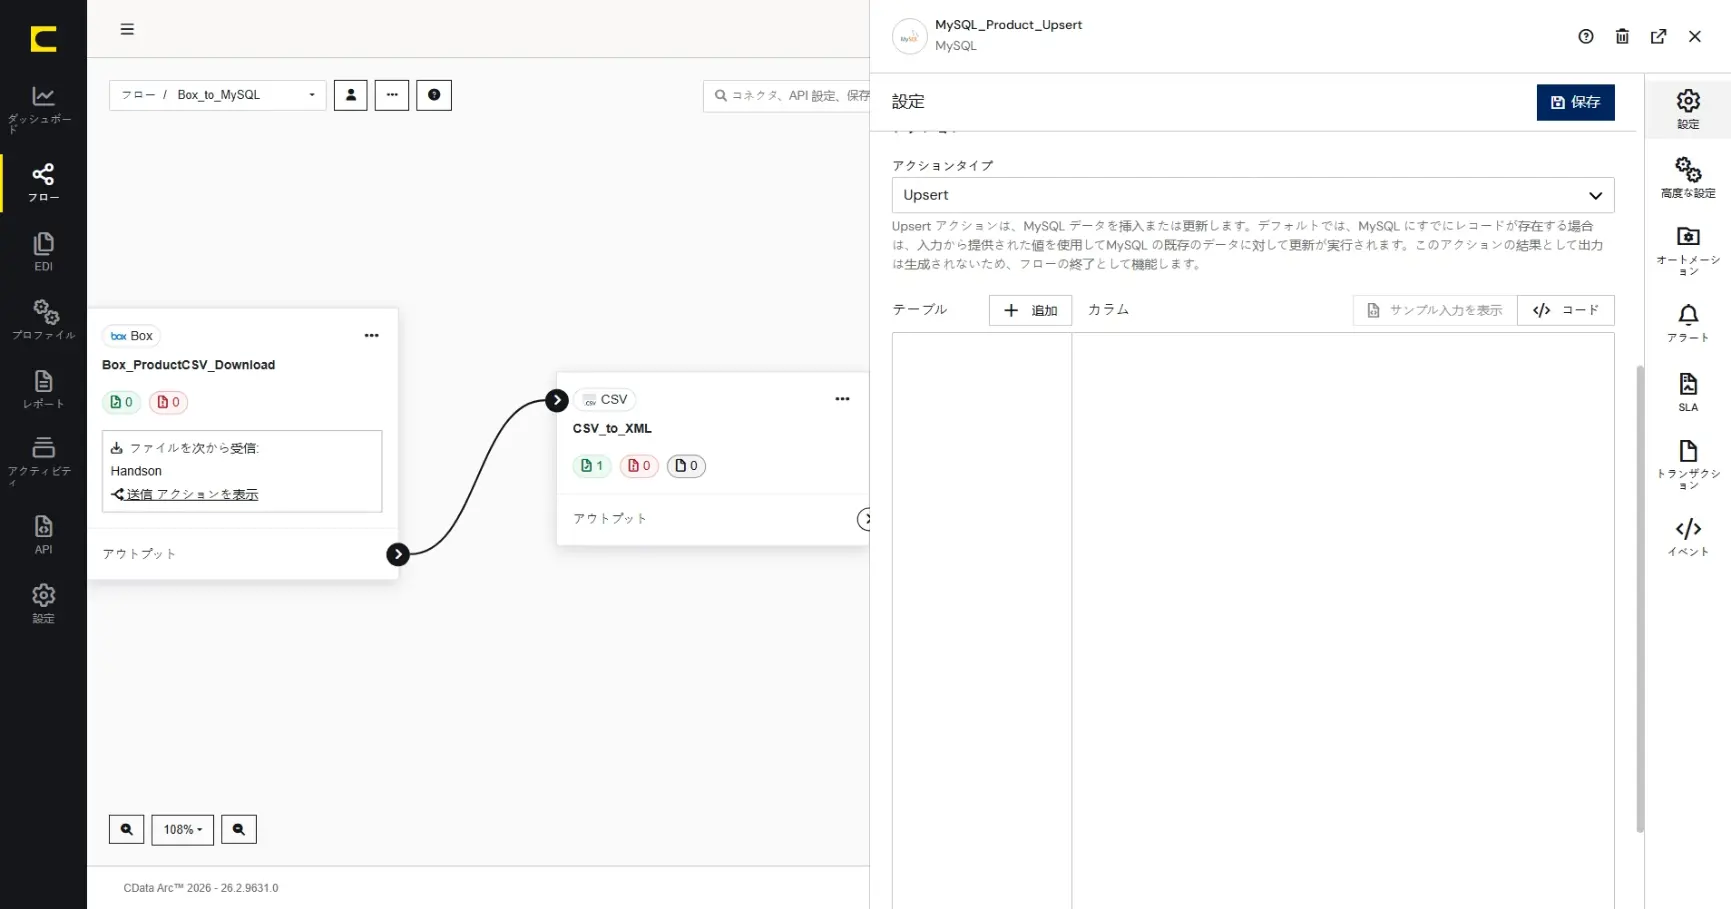Switch to the SLA tab
This screenshot has height=909, width=1731.
pyautogui.click(x=1688, y=392)
